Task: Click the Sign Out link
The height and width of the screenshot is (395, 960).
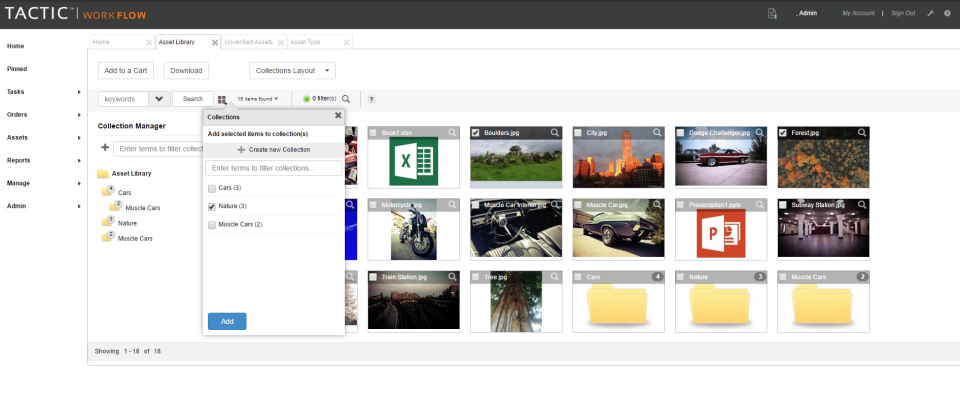Action: tap(903, 13)
